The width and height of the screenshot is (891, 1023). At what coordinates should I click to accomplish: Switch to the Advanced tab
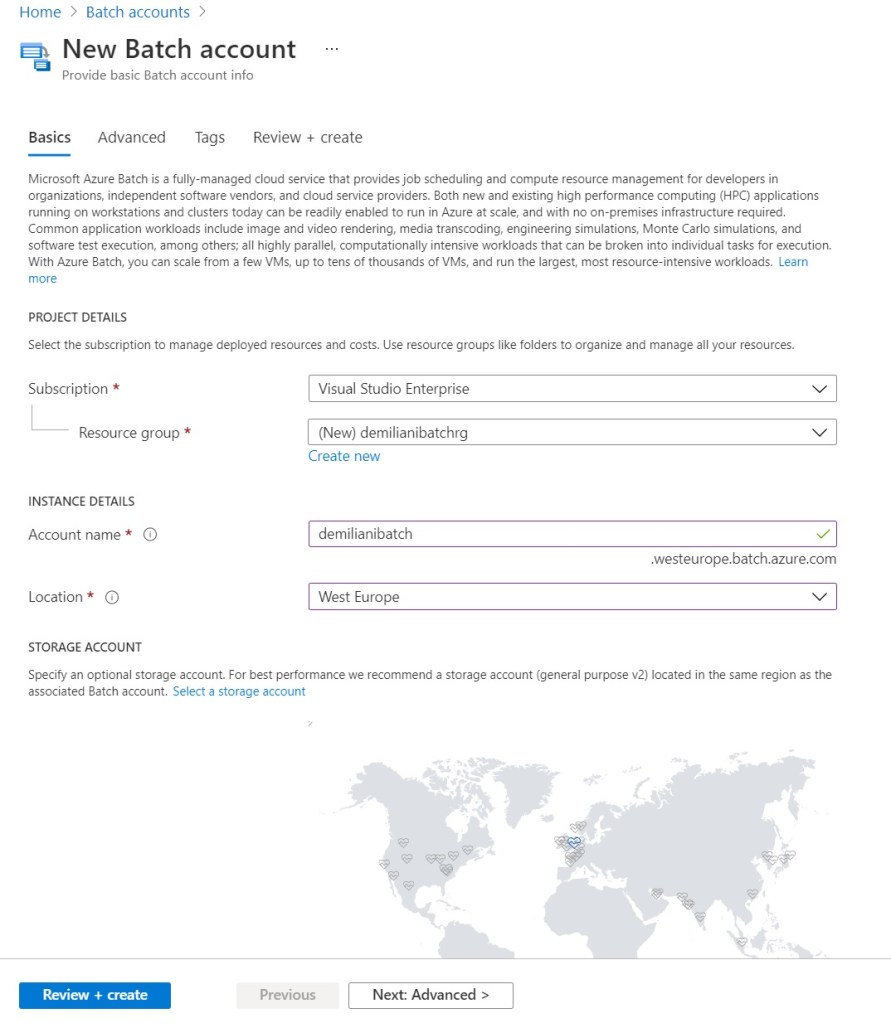click(131, 138)
